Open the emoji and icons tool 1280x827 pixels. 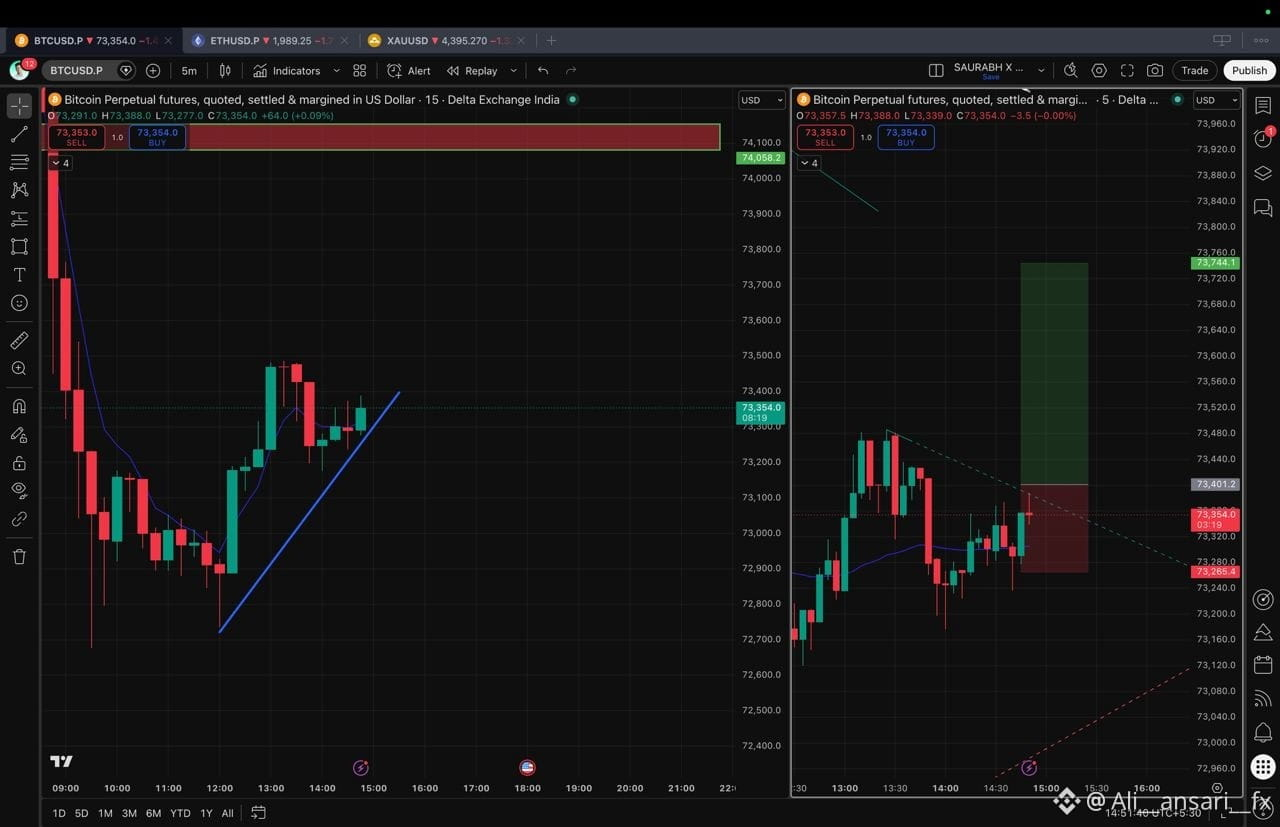click(x=19, y=303)
